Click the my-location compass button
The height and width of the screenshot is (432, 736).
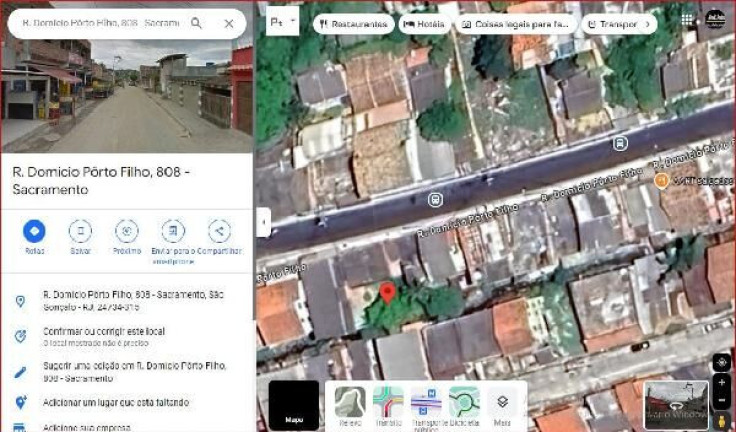[x=722, y=363]
